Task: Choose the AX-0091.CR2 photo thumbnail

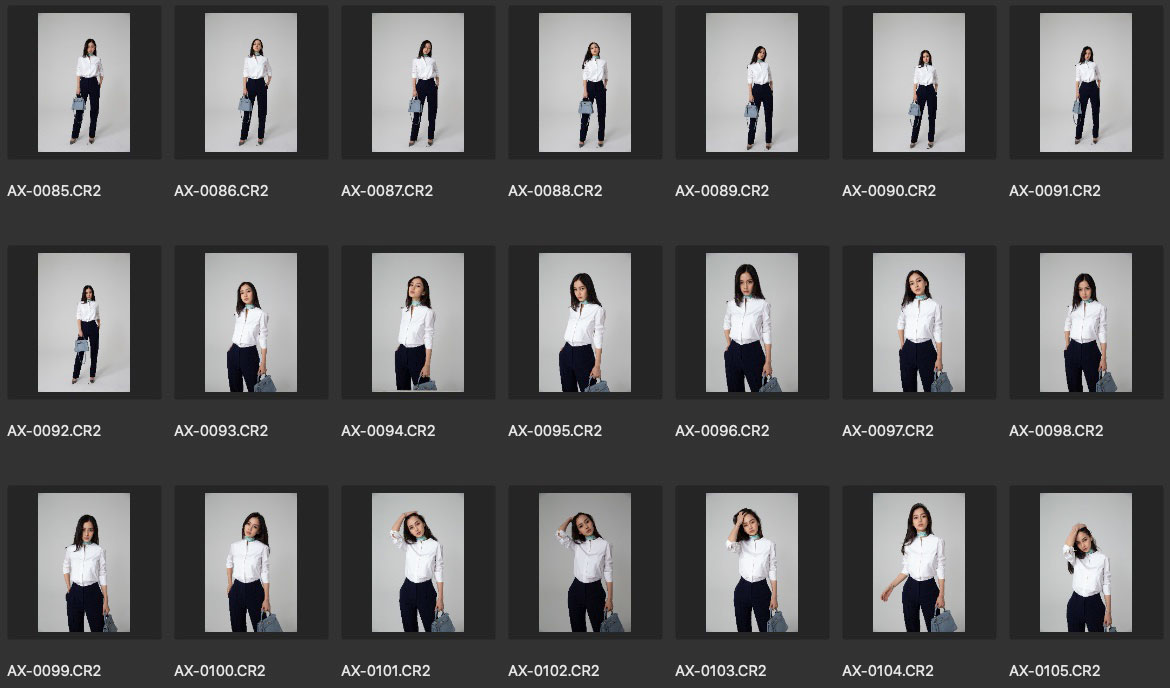Action: [1086, 82]
